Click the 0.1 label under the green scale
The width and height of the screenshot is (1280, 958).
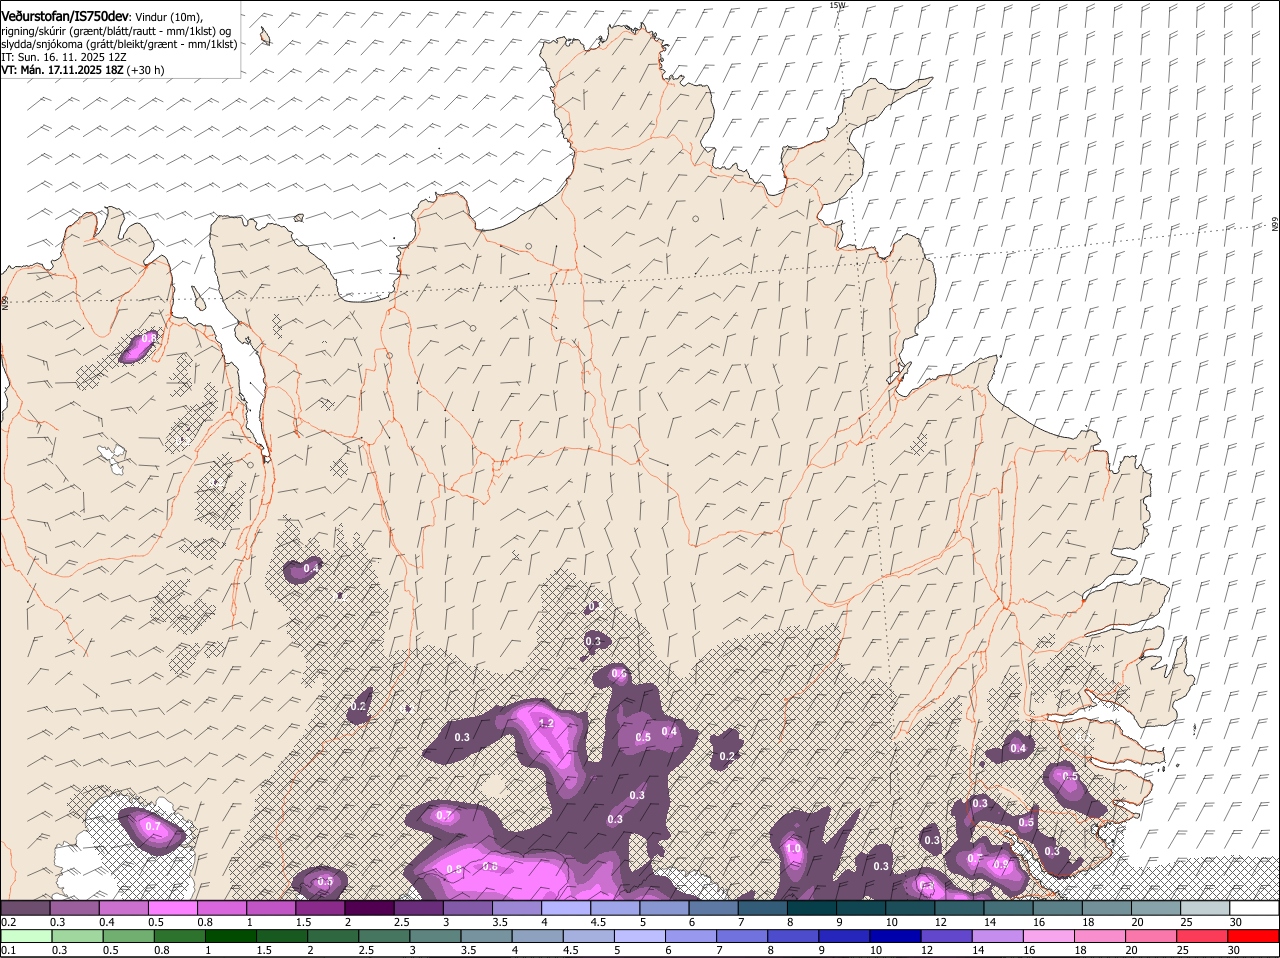pos(8,950)
